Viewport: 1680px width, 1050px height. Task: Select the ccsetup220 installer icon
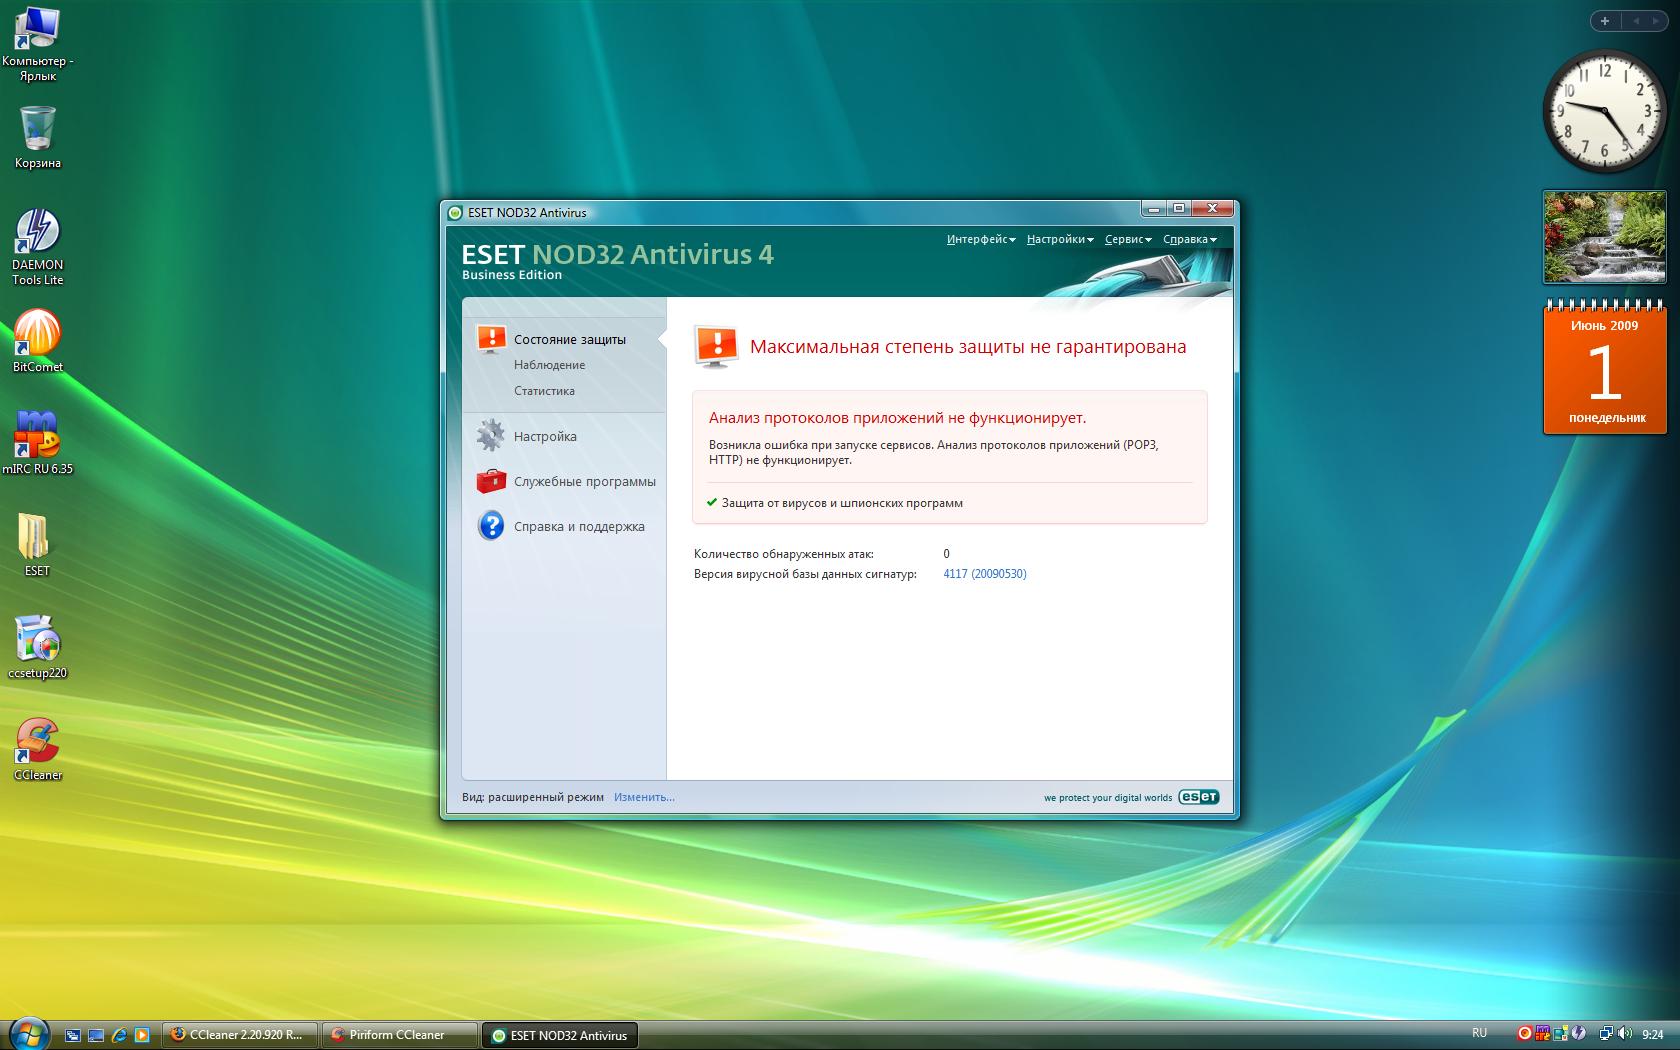(38, 647)
